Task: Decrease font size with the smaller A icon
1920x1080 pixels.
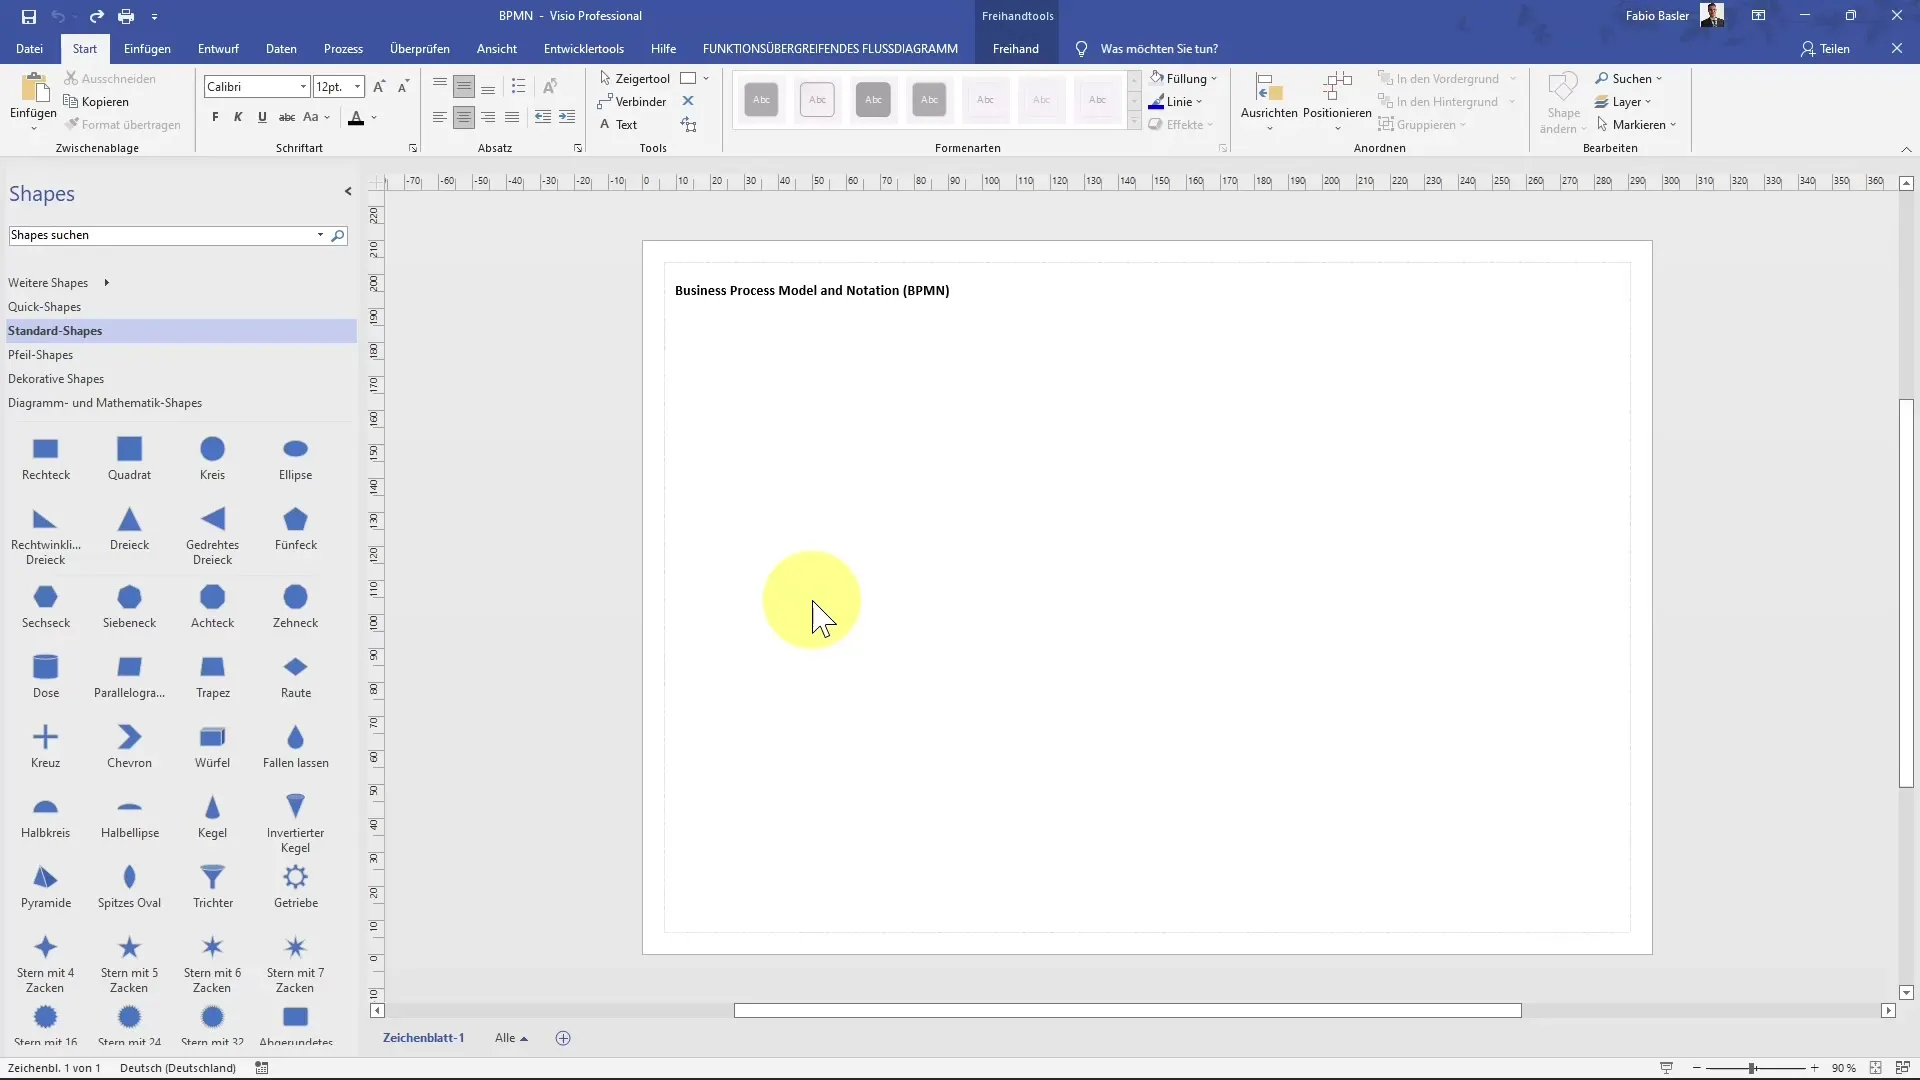Action: (x=403, y=87)
